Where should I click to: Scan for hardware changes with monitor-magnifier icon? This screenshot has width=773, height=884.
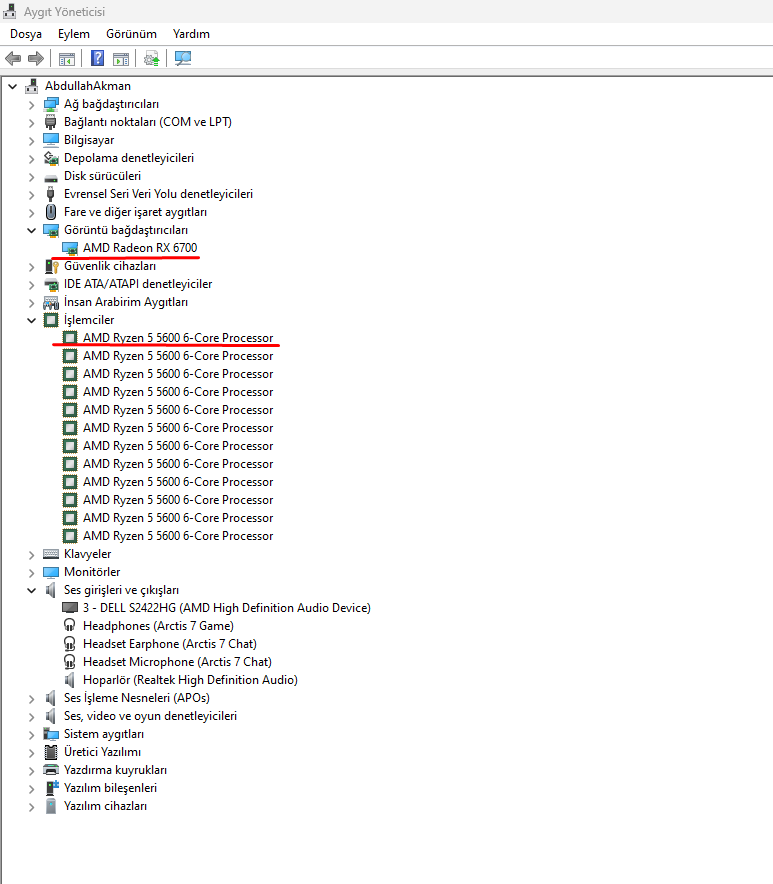183,58
